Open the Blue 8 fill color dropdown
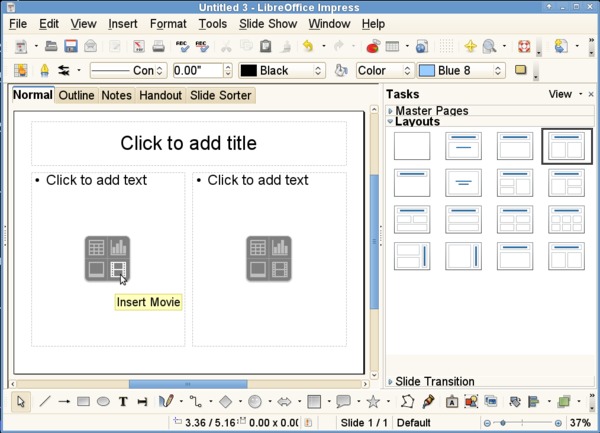 (x=461, y=70)
